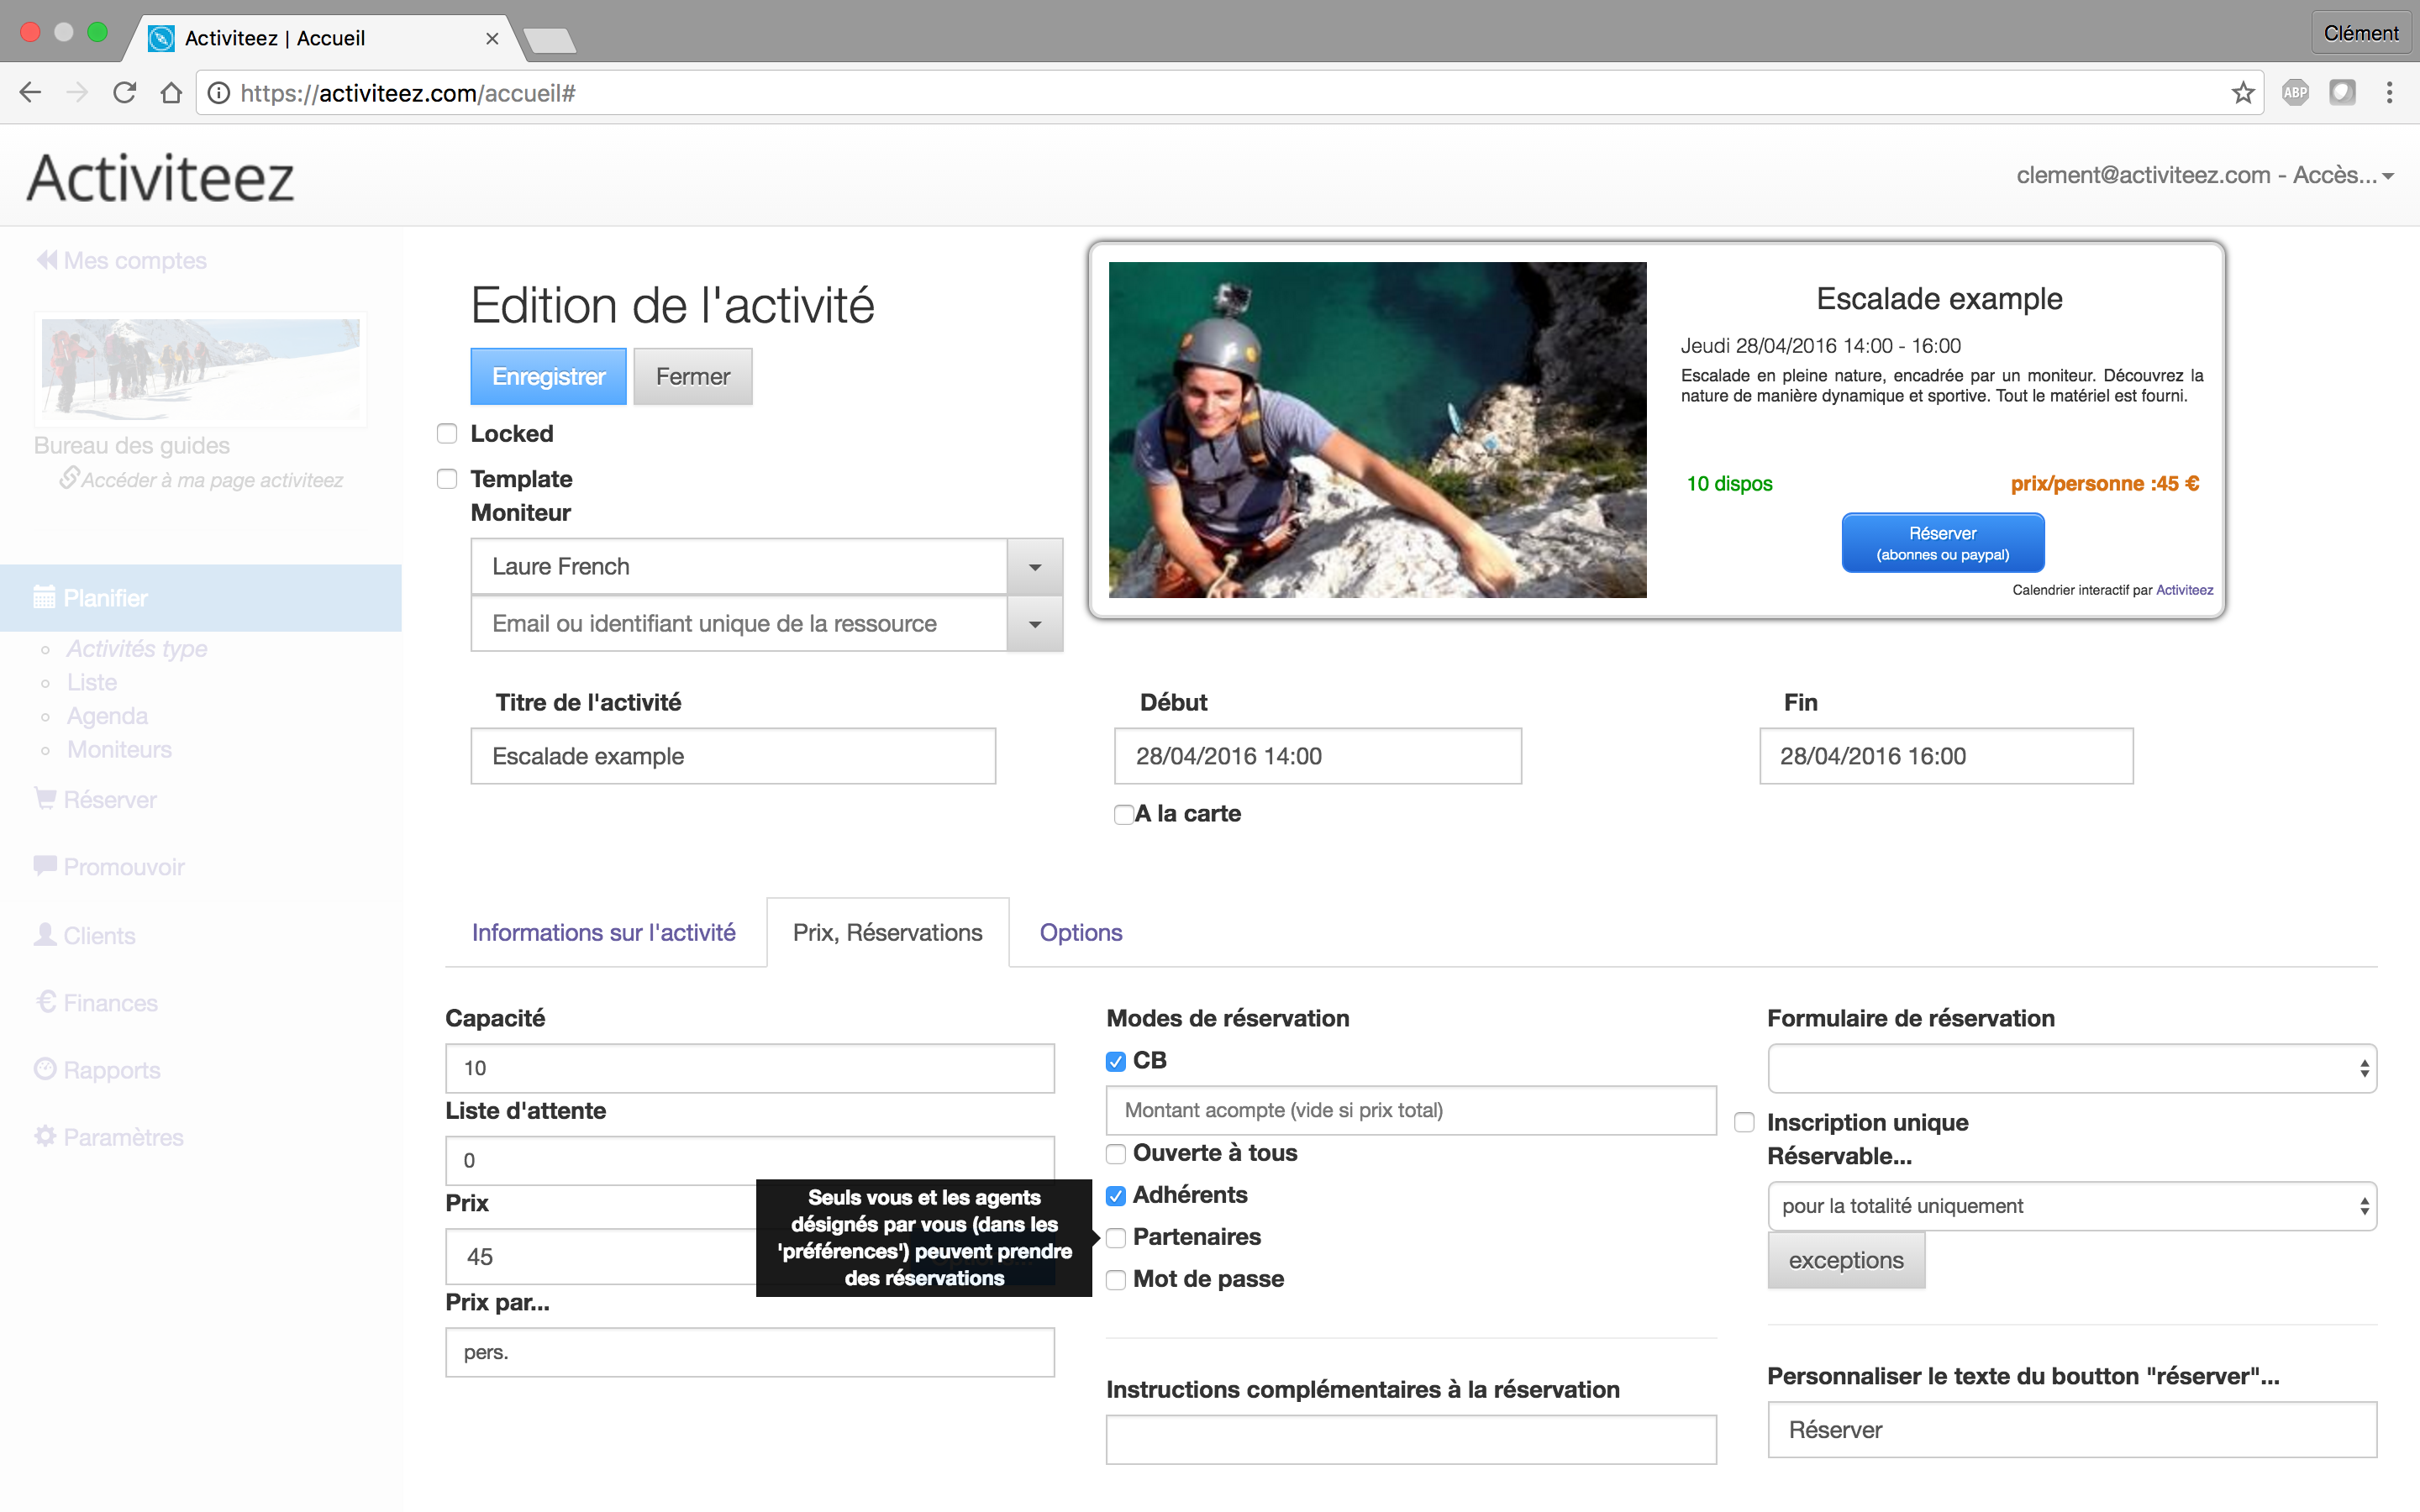Click the Mes comptes rewind icon
This screenshot has width=2420, height=1512.
(x=46, y=260)
